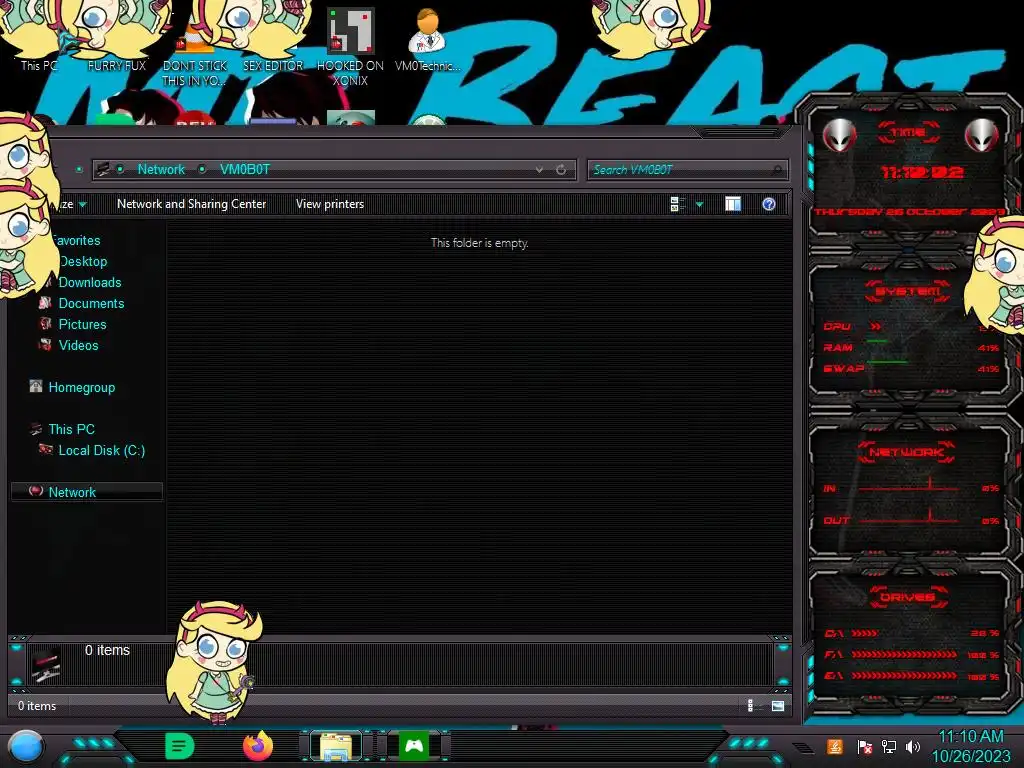Viewport: 1024px width, 768px height.
Task: Click the SYSTEM widget header
Action: (x=908, y=291)
